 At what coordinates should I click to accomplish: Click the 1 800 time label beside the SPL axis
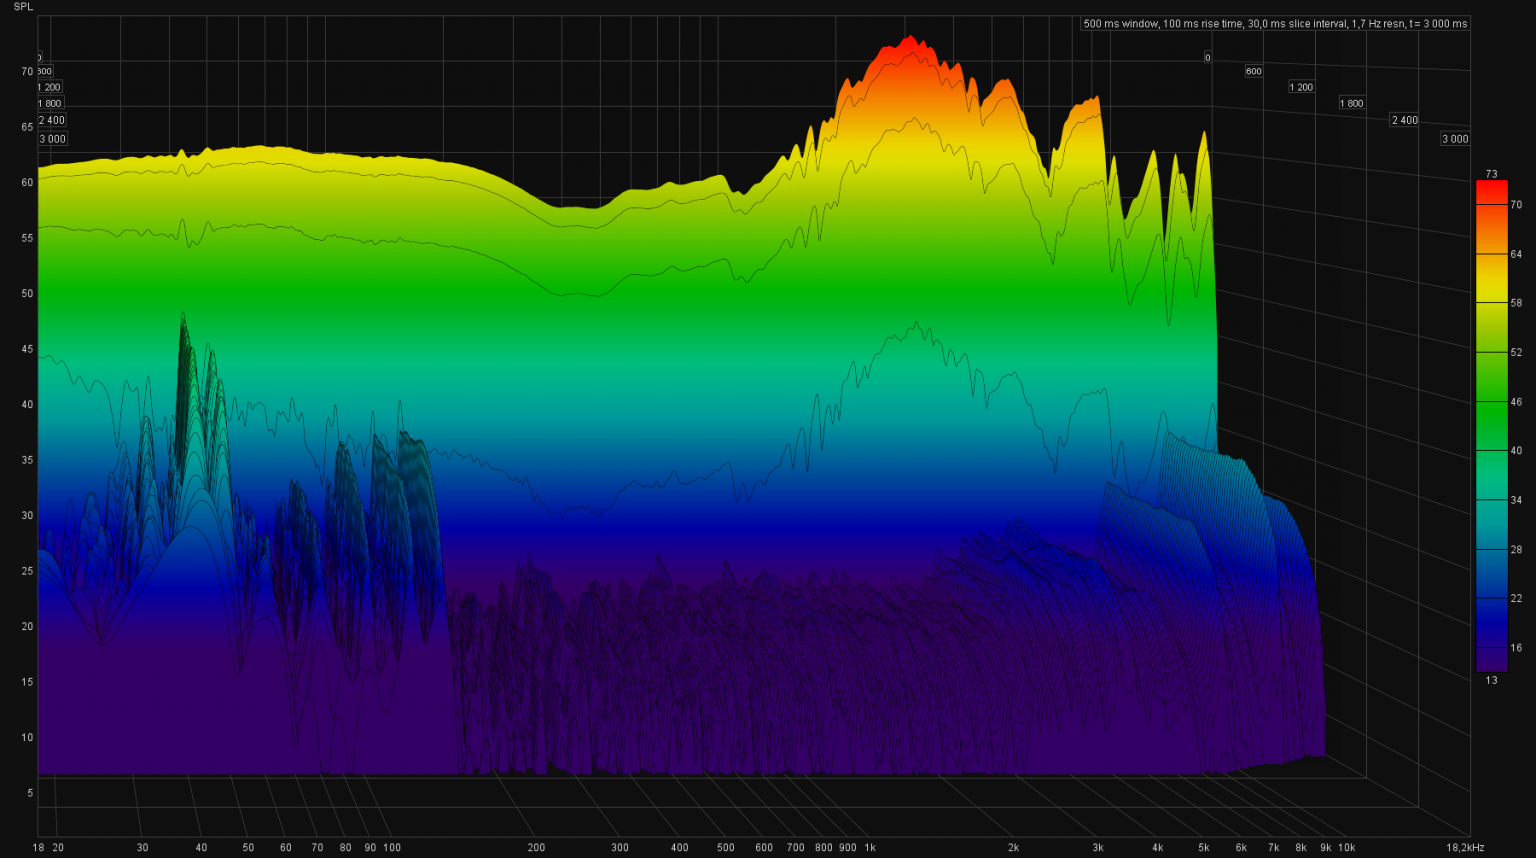coord(49,103)
